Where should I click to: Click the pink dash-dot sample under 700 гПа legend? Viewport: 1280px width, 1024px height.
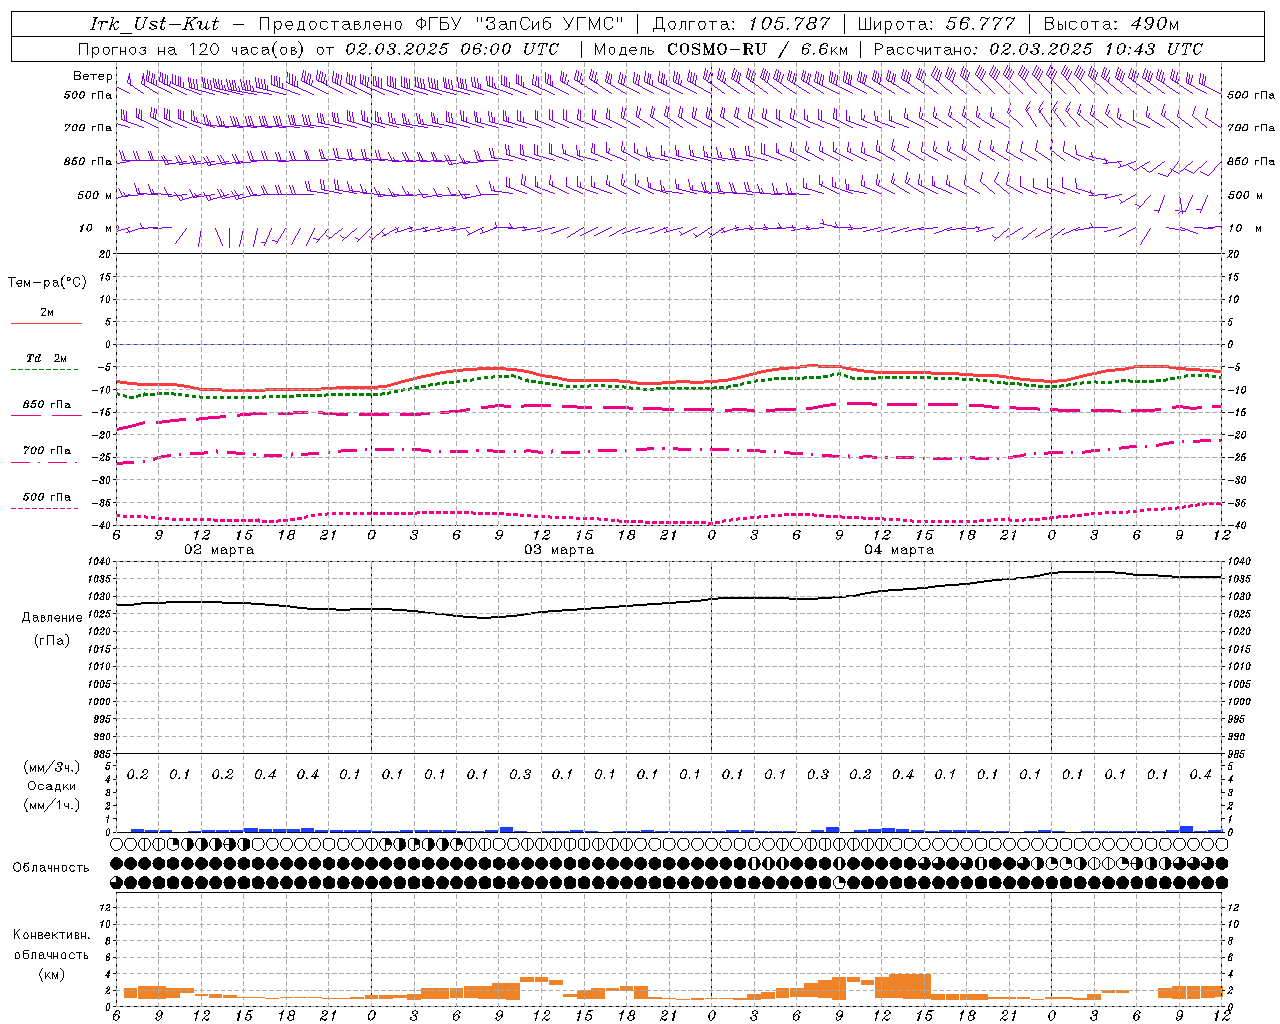click(x=44, y=462)
